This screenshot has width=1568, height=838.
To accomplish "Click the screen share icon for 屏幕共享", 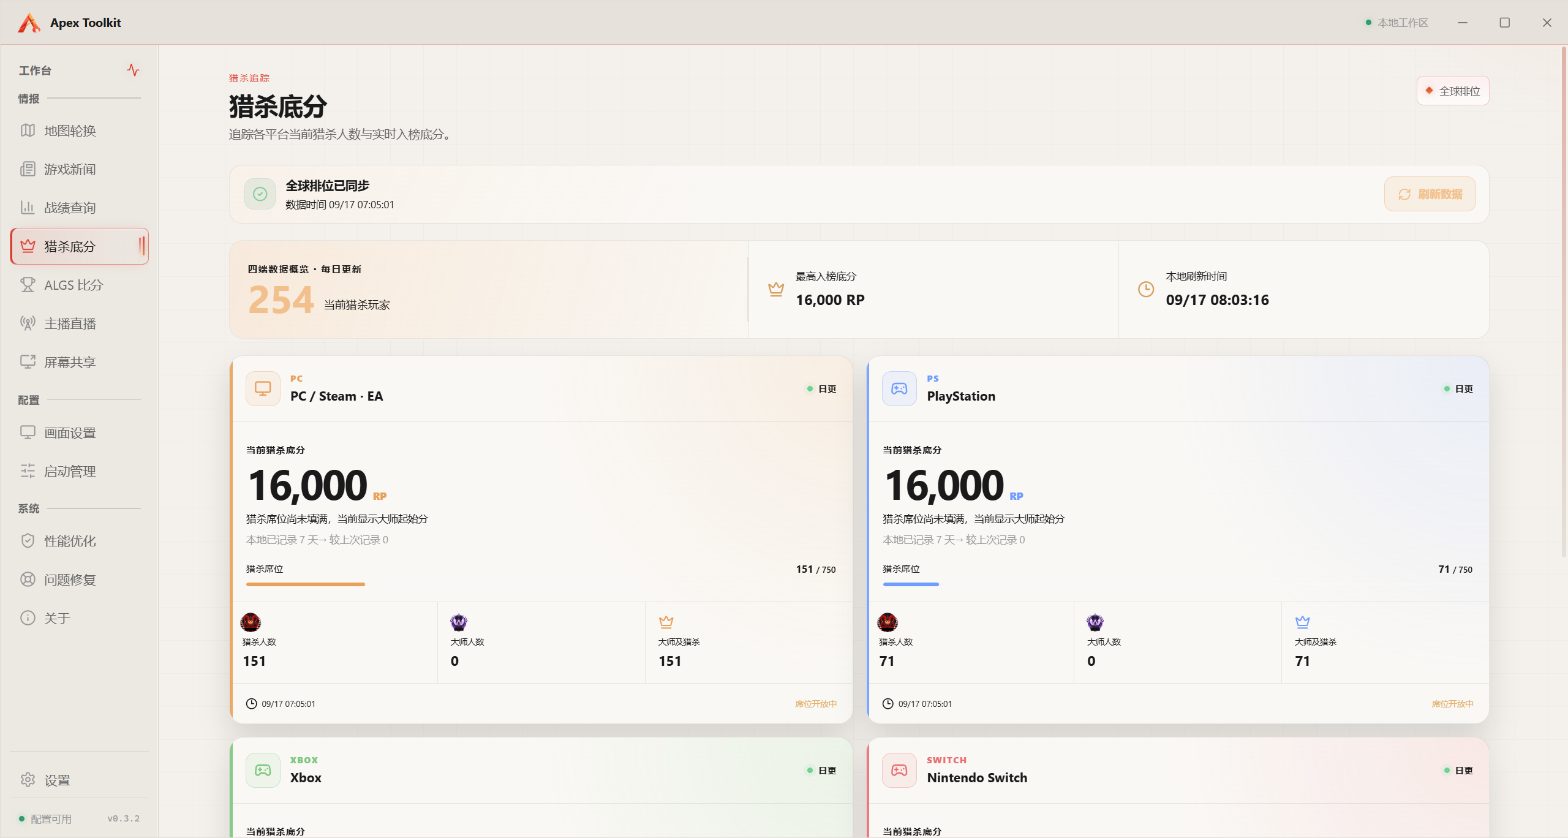I will pyautogui.click(x=28, y=362).
